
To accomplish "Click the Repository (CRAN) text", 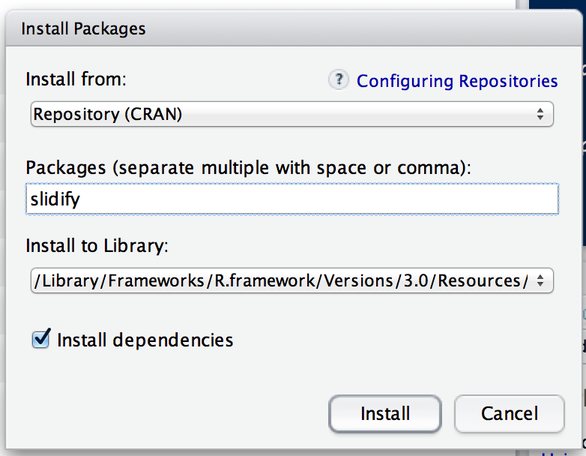I will (108, 114).
